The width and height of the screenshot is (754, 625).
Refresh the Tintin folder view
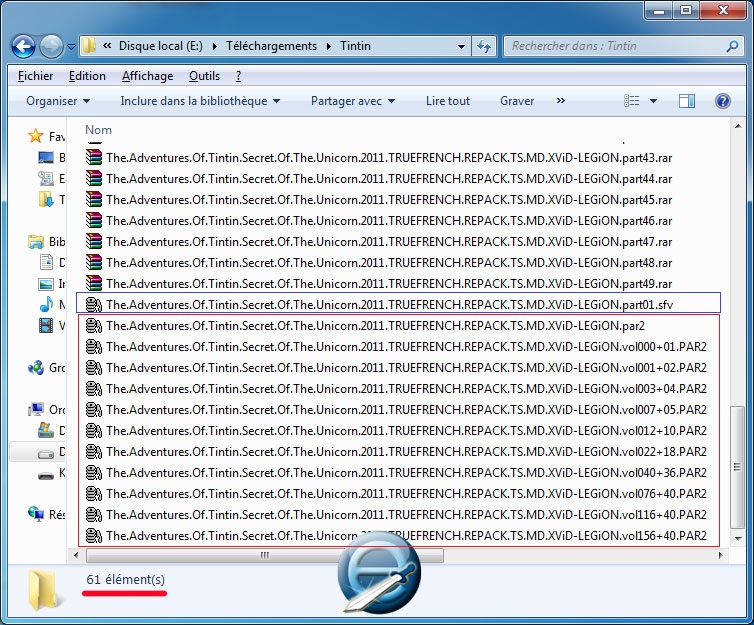484,46
